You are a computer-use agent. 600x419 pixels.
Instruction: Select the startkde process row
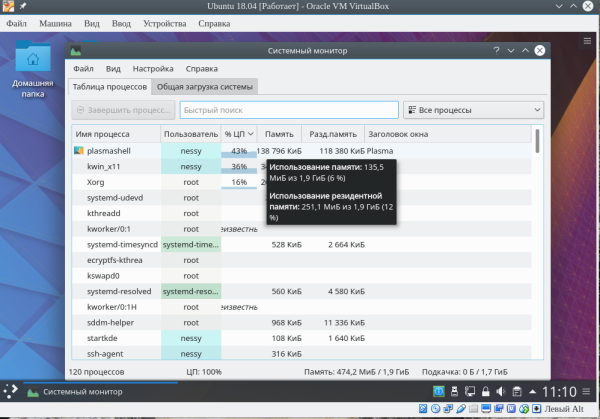coord(302,338)
